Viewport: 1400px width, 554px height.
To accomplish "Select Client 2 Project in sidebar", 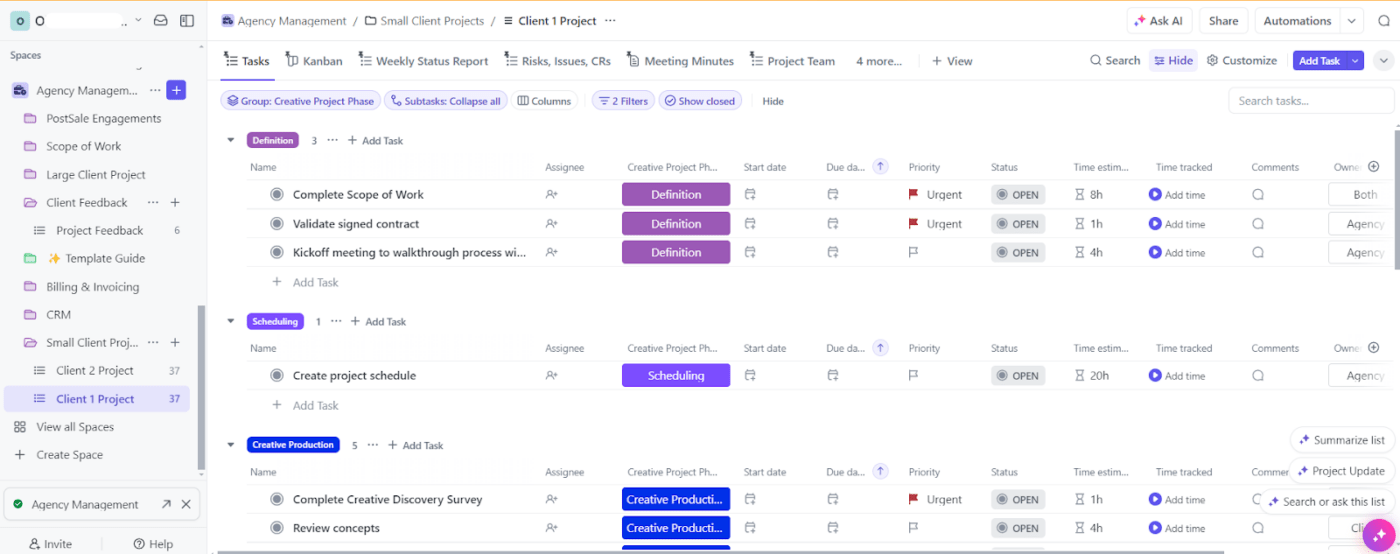I will pyautogui.click(x=97, y=371).
